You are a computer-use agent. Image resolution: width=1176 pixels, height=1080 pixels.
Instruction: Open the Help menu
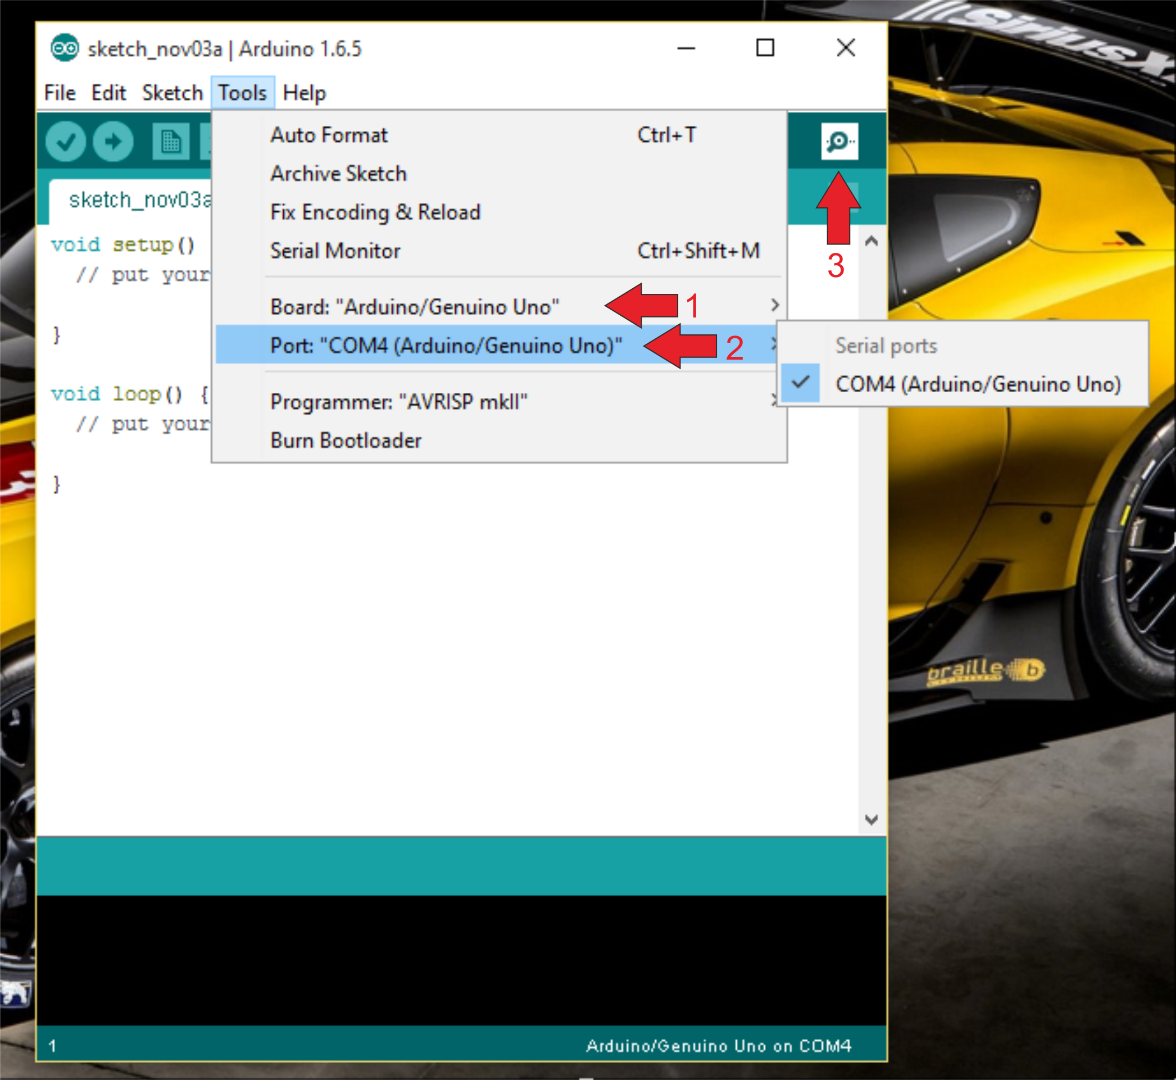[x=304, y=92]
